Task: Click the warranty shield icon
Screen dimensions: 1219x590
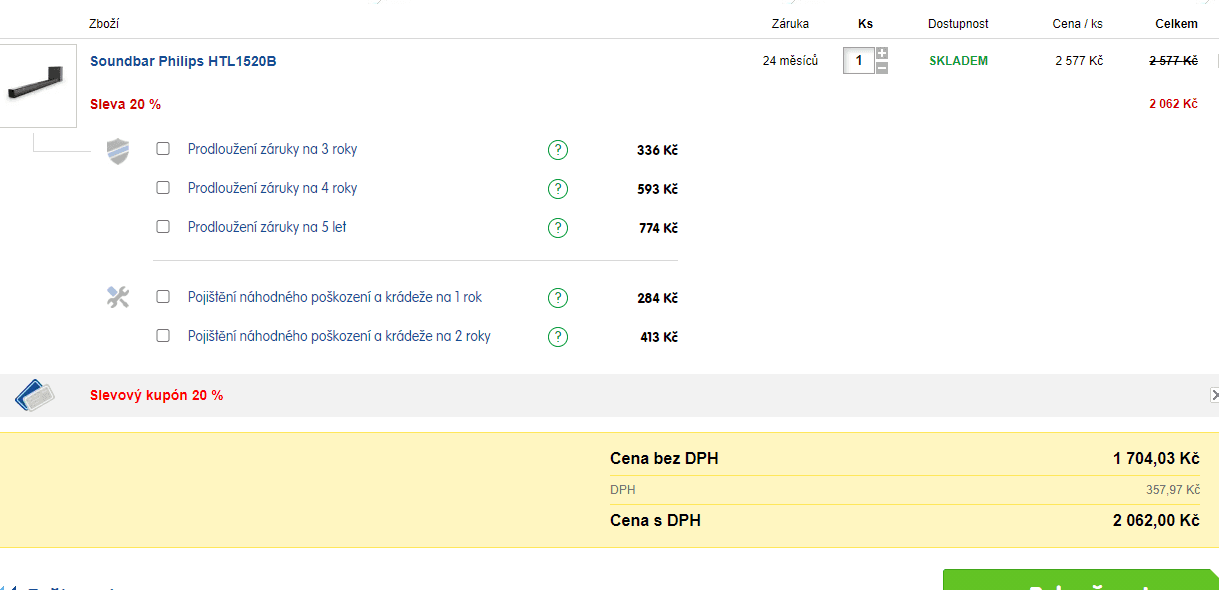Action: [x=118, y=152]
